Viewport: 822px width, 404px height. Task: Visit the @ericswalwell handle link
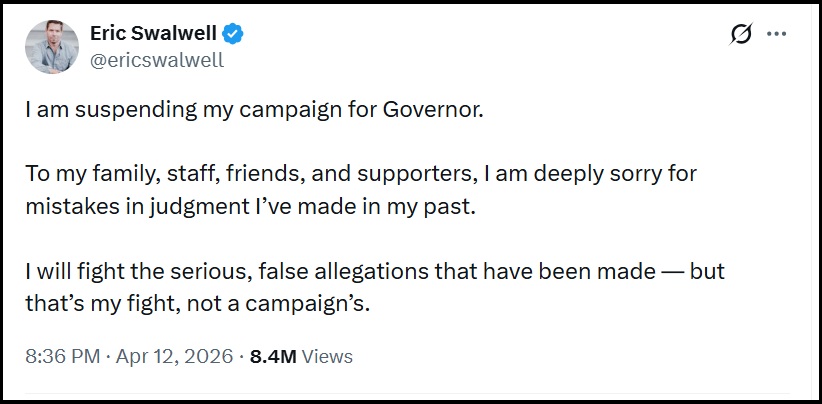156,60
